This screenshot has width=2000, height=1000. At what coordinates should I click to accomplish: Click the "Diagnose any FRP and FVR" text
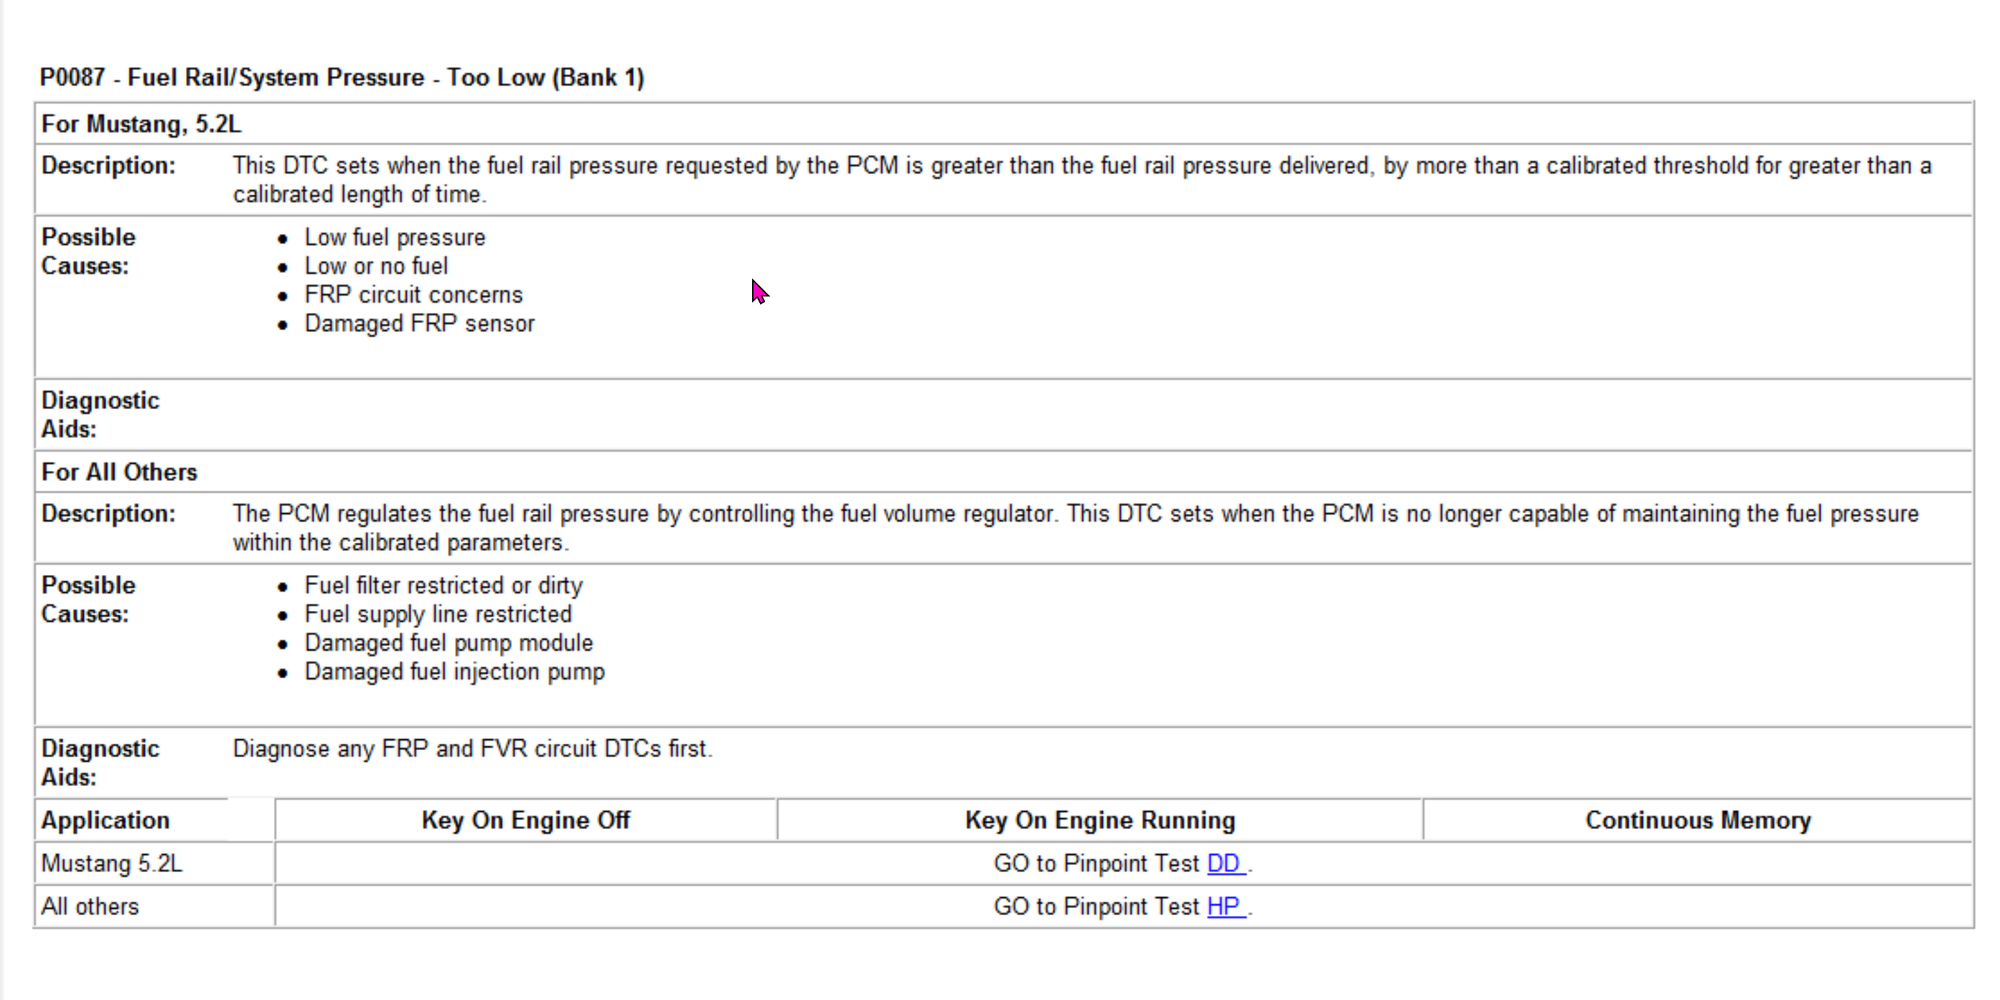tap(472, 749)
